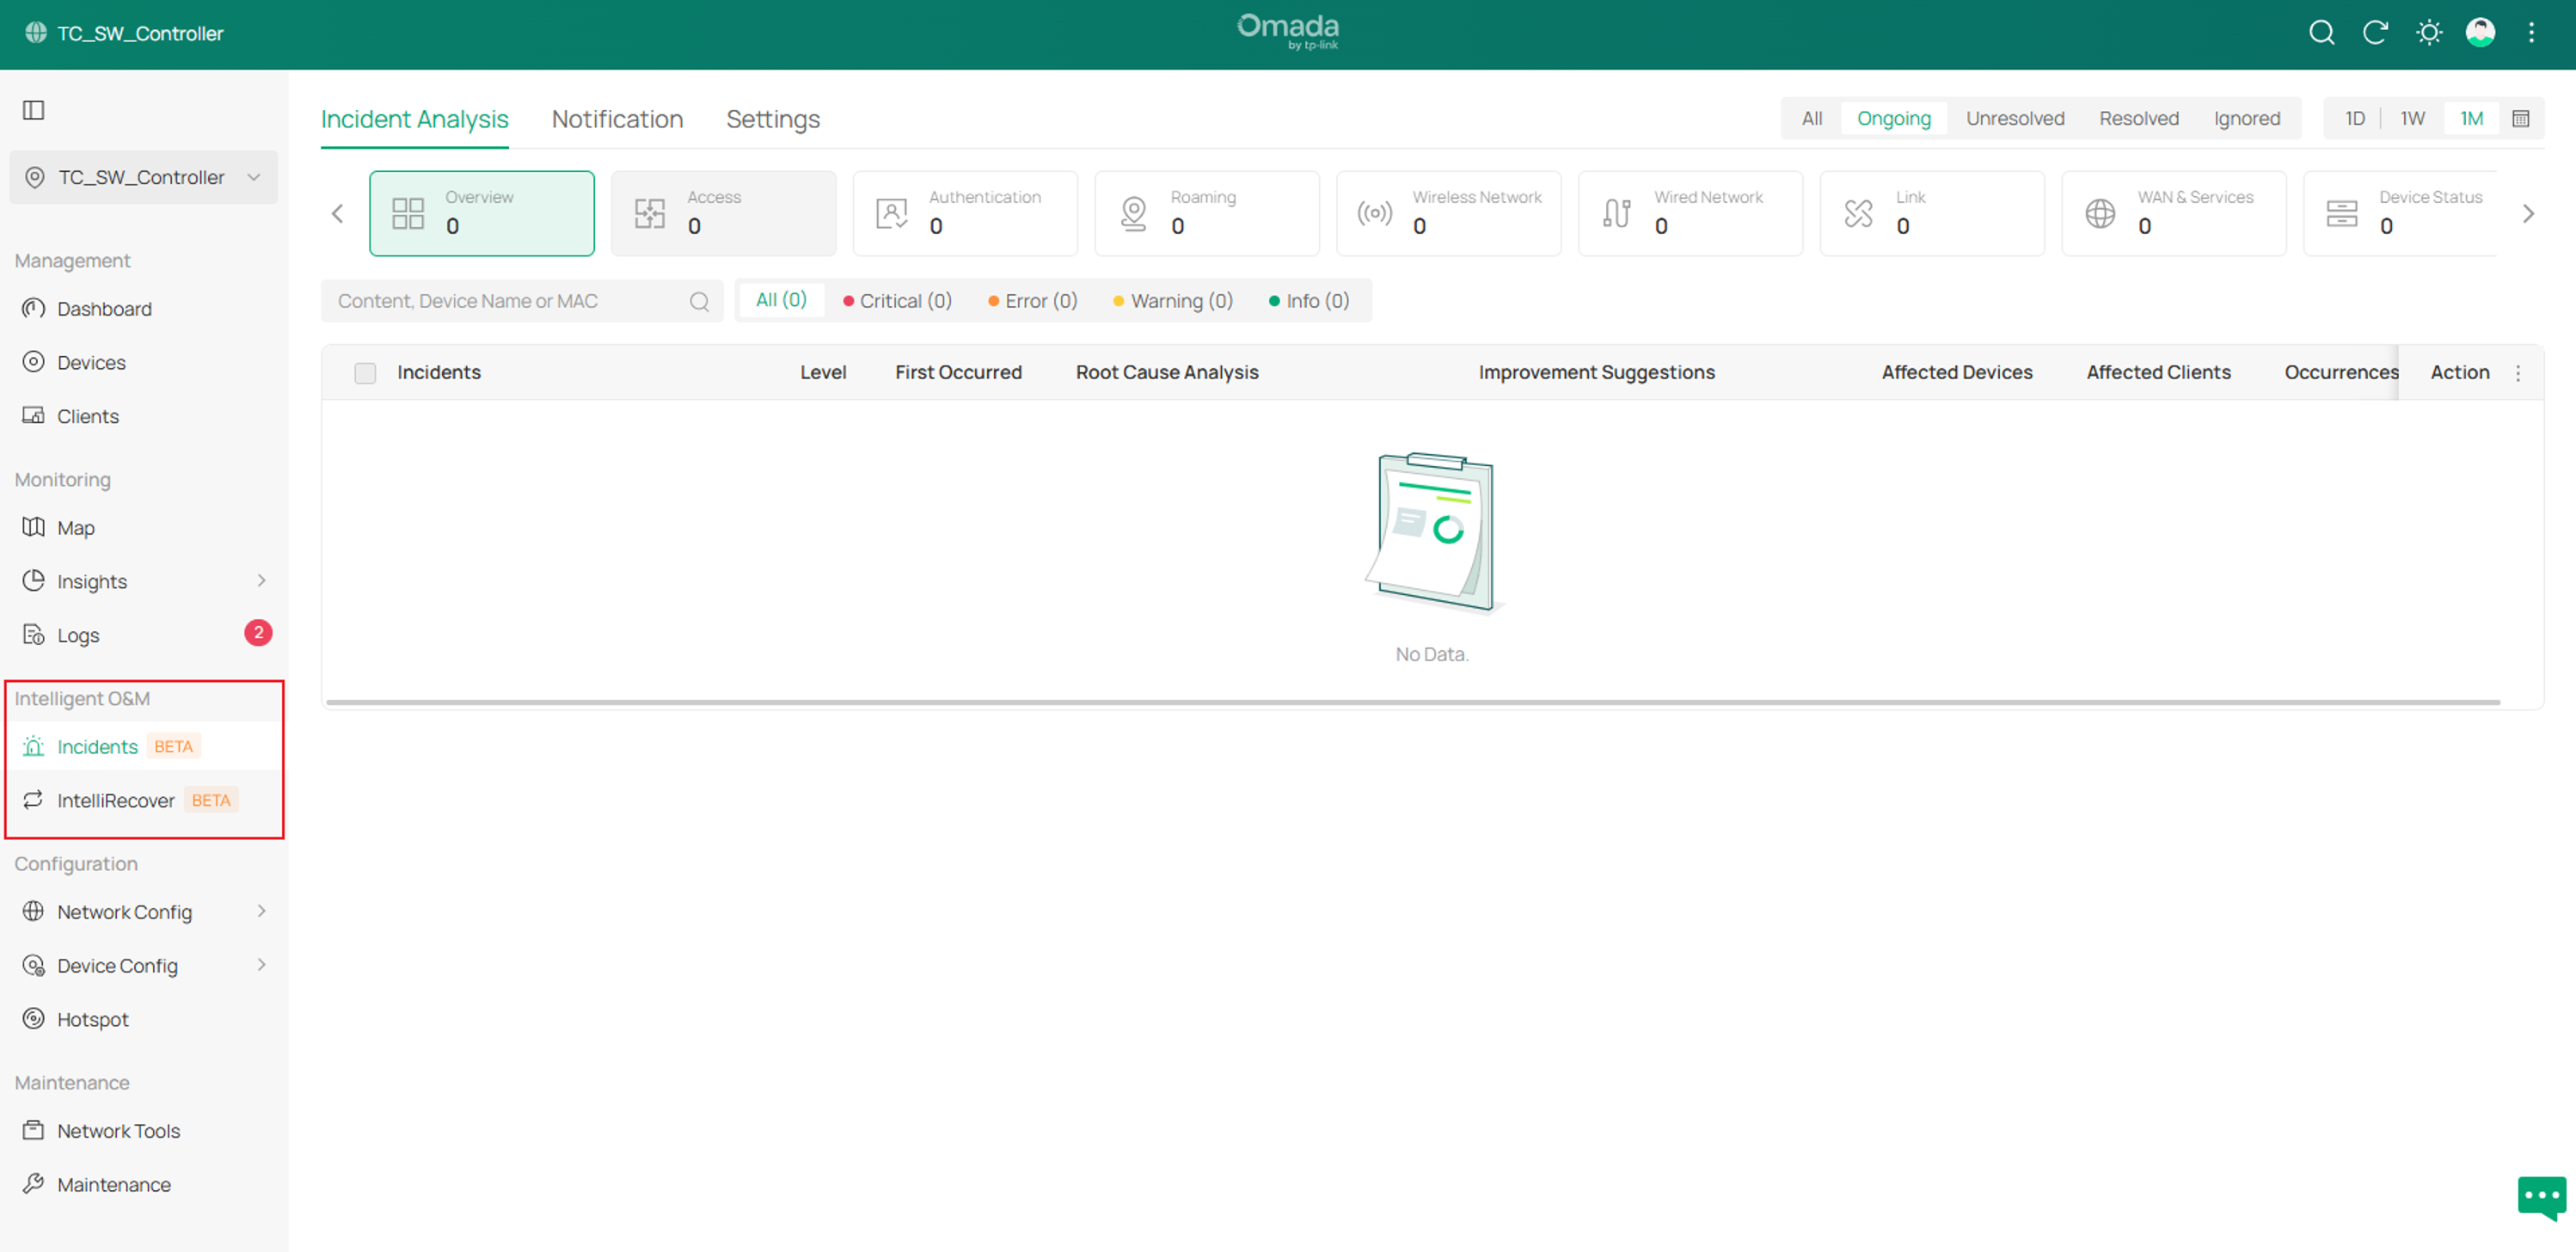Select the Wired Network category card
This screenshot has width=2576, height=1252.
pos(1691,213)
